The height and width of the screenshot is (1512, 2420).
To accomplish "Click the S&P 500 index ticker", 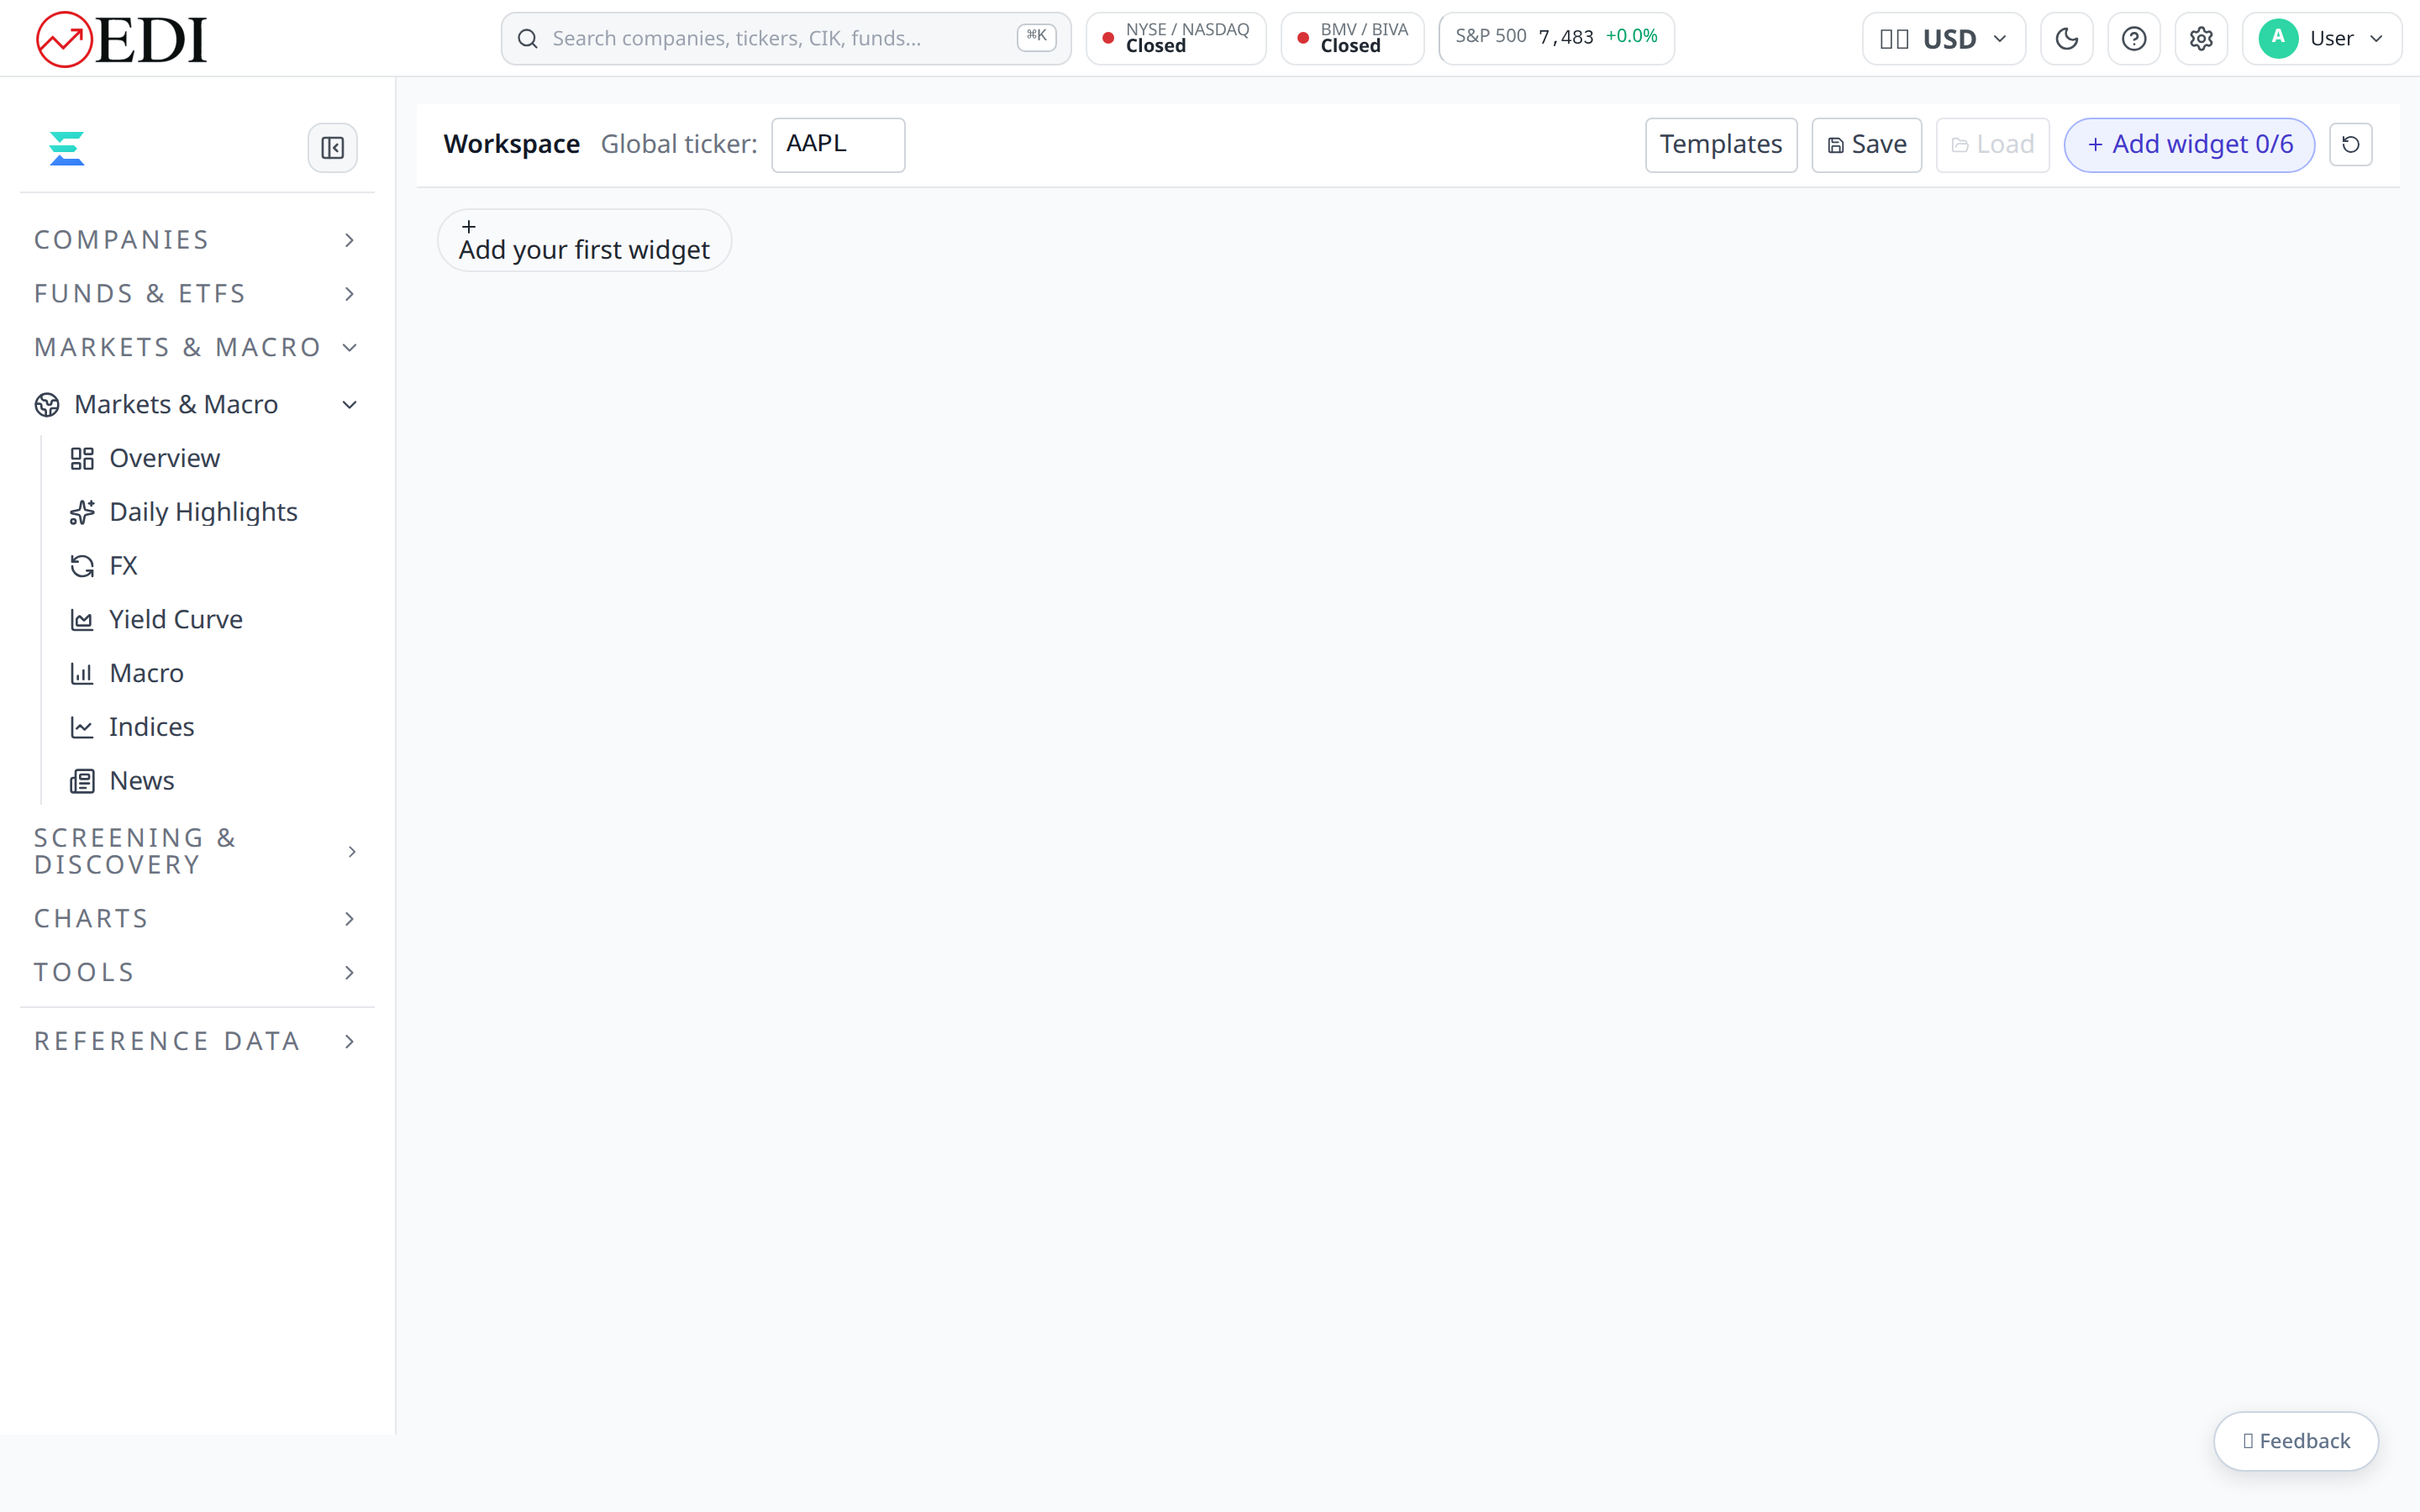I will [1556, 39].
